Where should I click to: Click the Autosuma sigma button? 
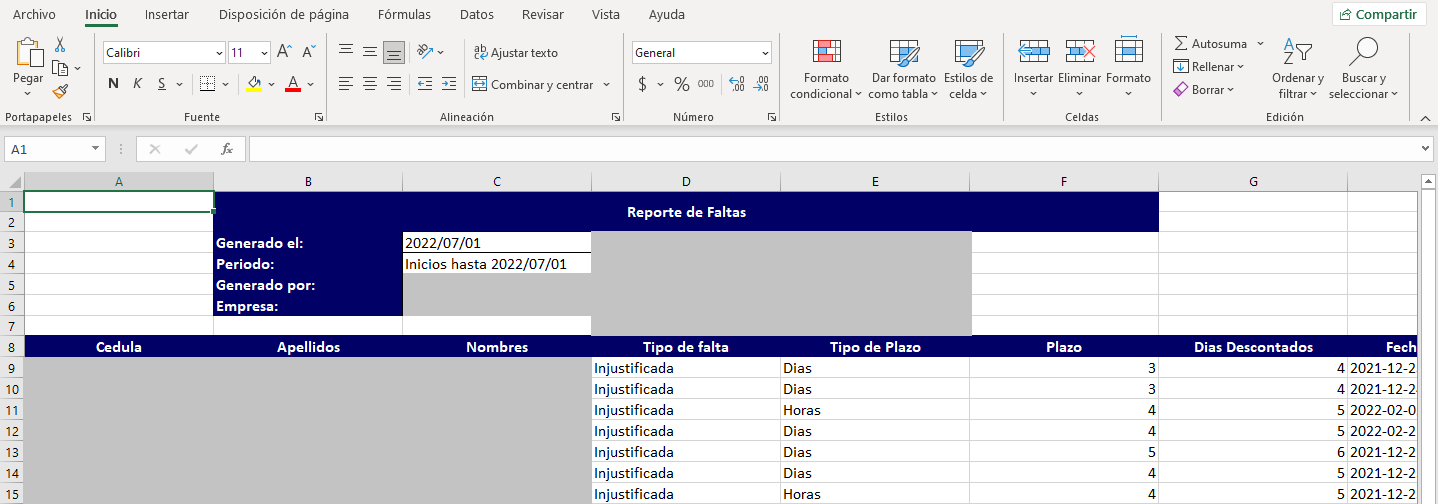1210,44
